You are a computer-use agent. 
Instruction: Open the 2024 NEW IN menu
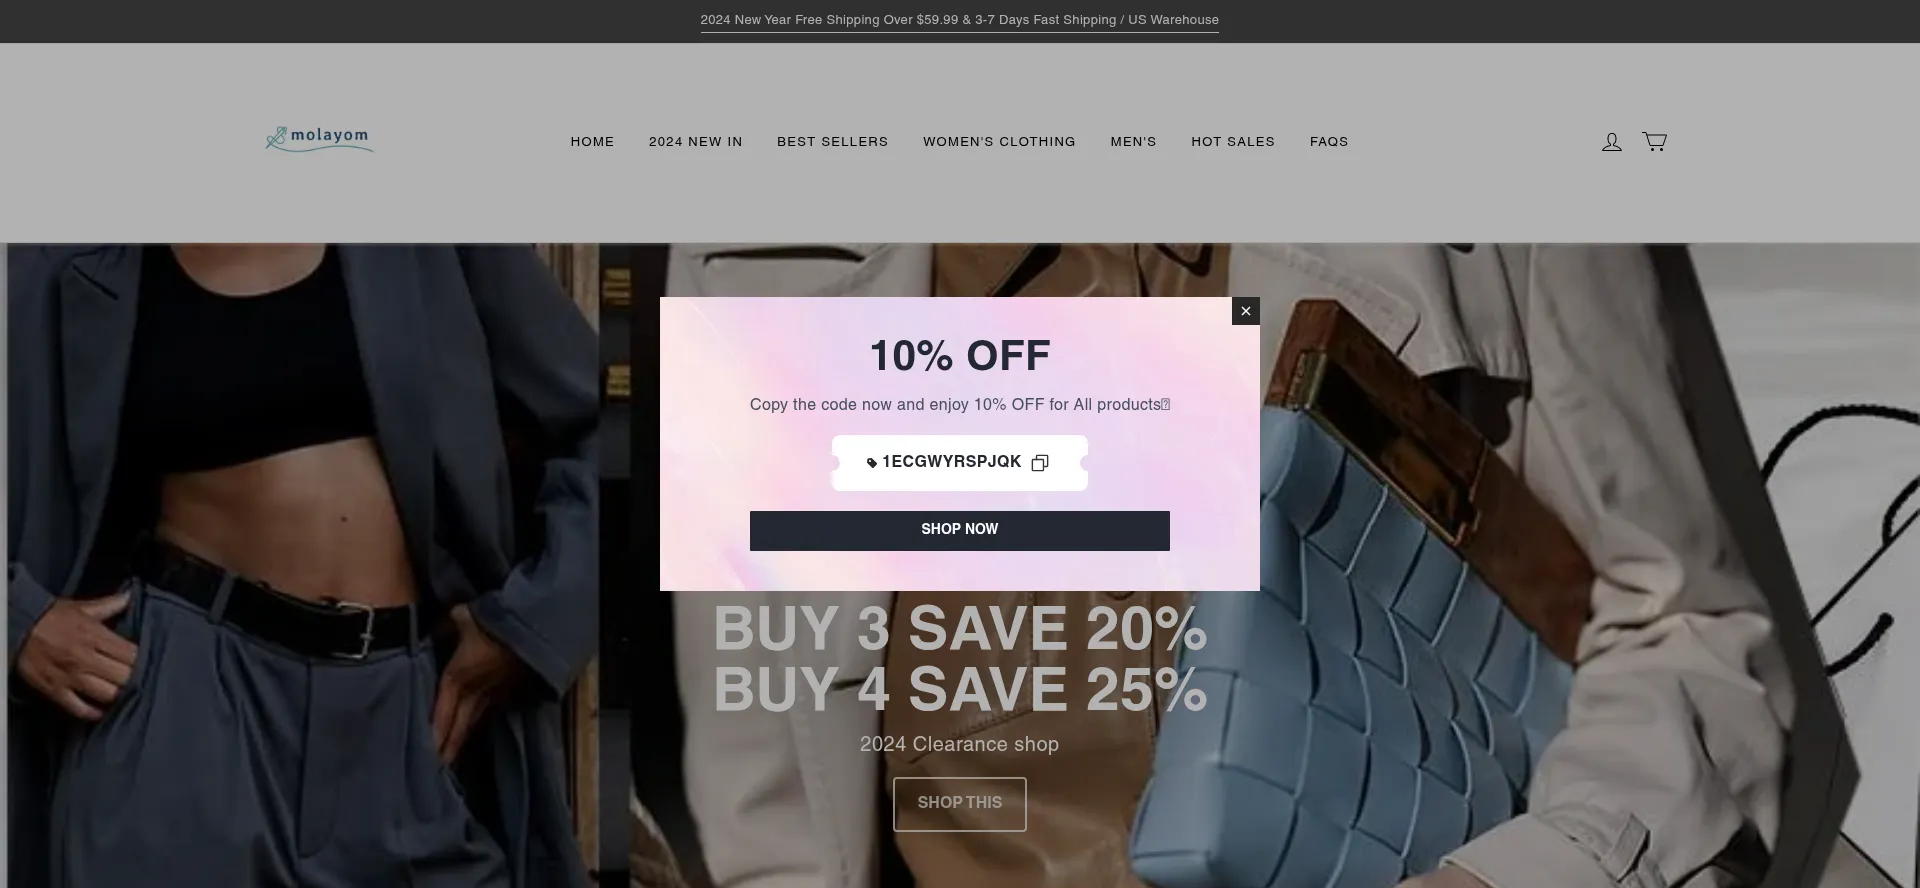click(695, 142)
